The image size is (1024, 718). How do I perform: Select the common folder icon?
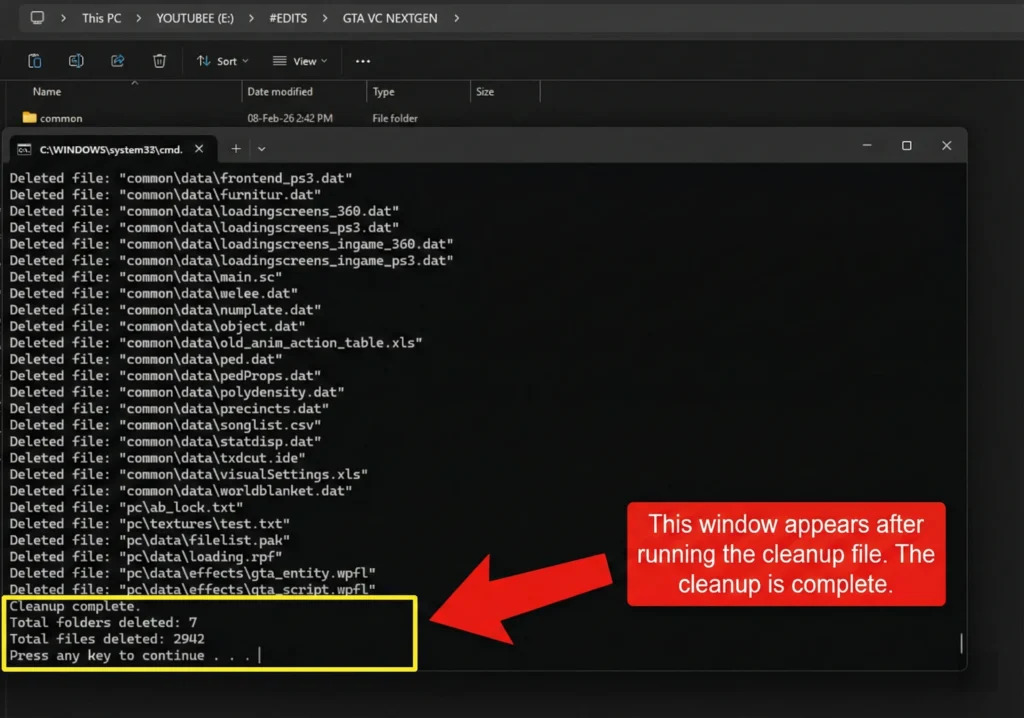29,118
